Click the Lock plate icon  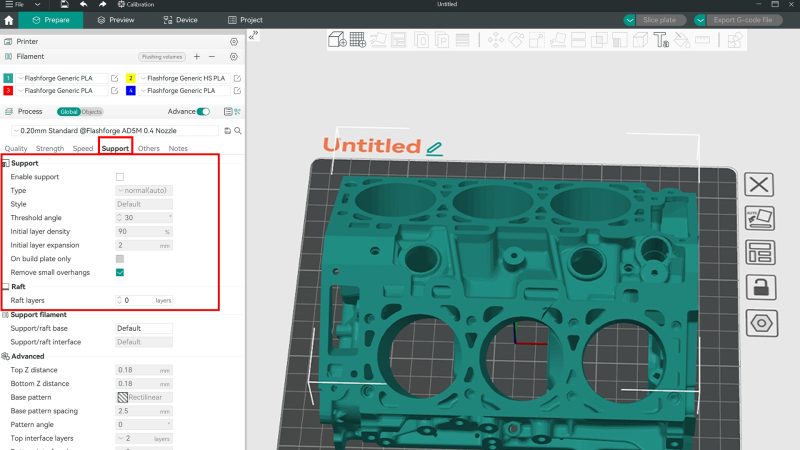tap(761, 287)
